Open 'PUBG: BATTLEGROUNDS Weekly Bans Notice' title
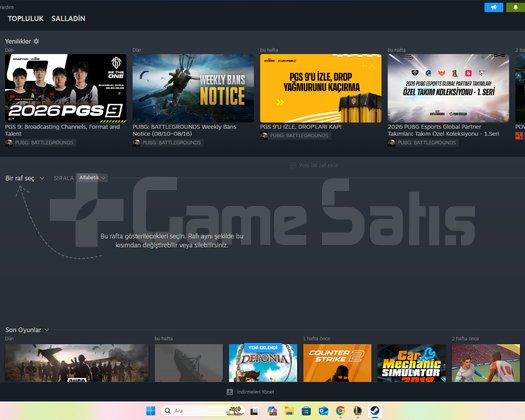The image size is (525, 420). [x=184, y=130]
